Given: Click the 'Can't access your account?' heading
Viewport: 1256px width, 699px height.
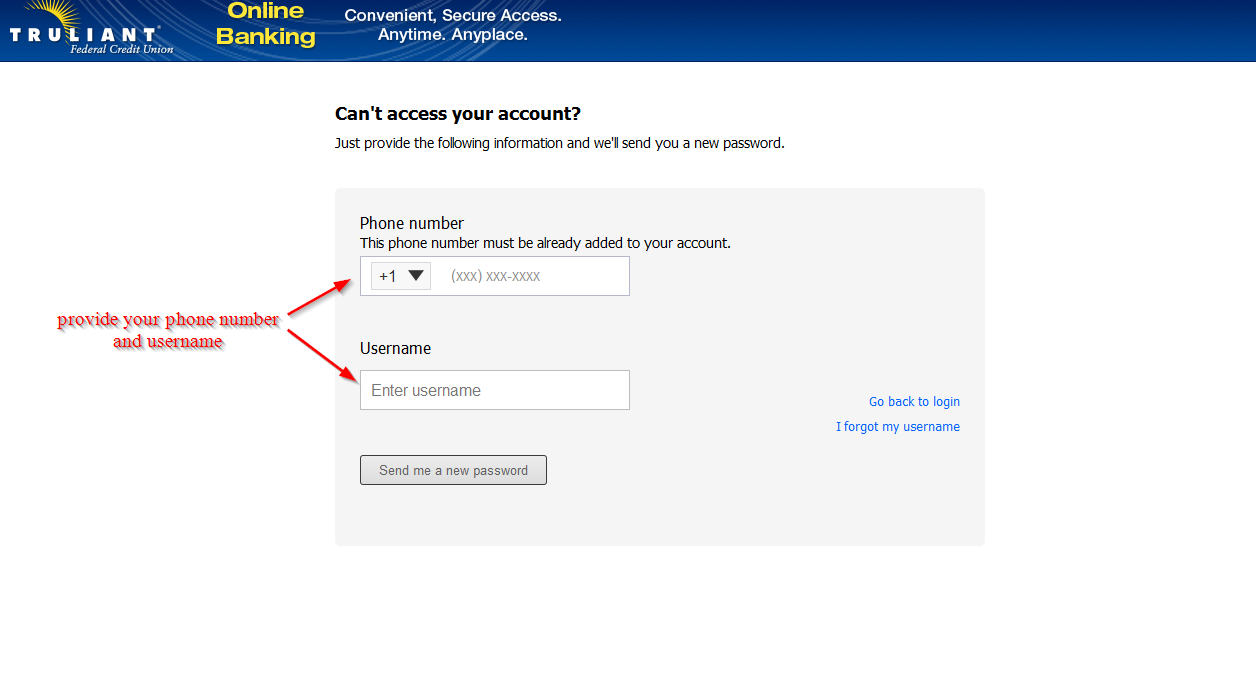Looking at the screenshot, I should (458, 114).
